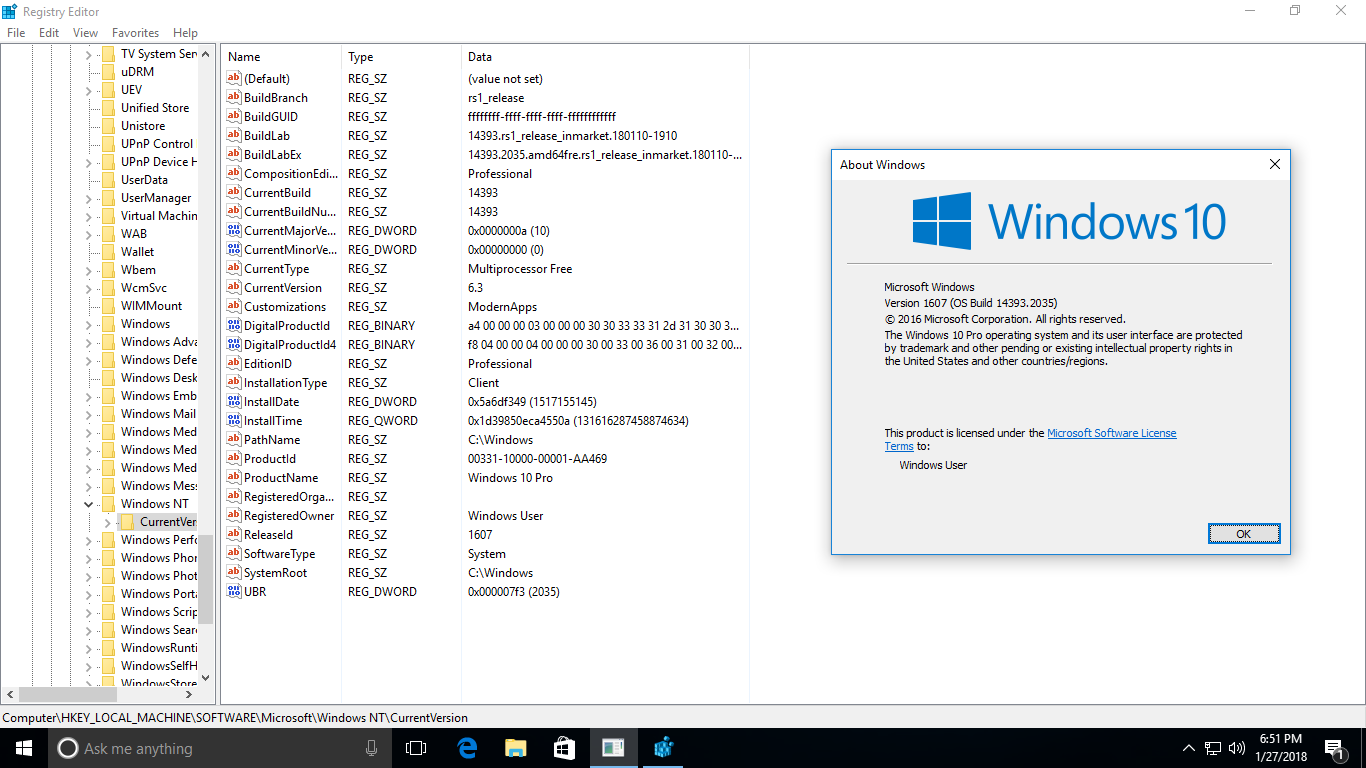This screenshot has width=1366, height=768.
Task: Expand the Windows Search tree node
Action: (x=88, y=630)
